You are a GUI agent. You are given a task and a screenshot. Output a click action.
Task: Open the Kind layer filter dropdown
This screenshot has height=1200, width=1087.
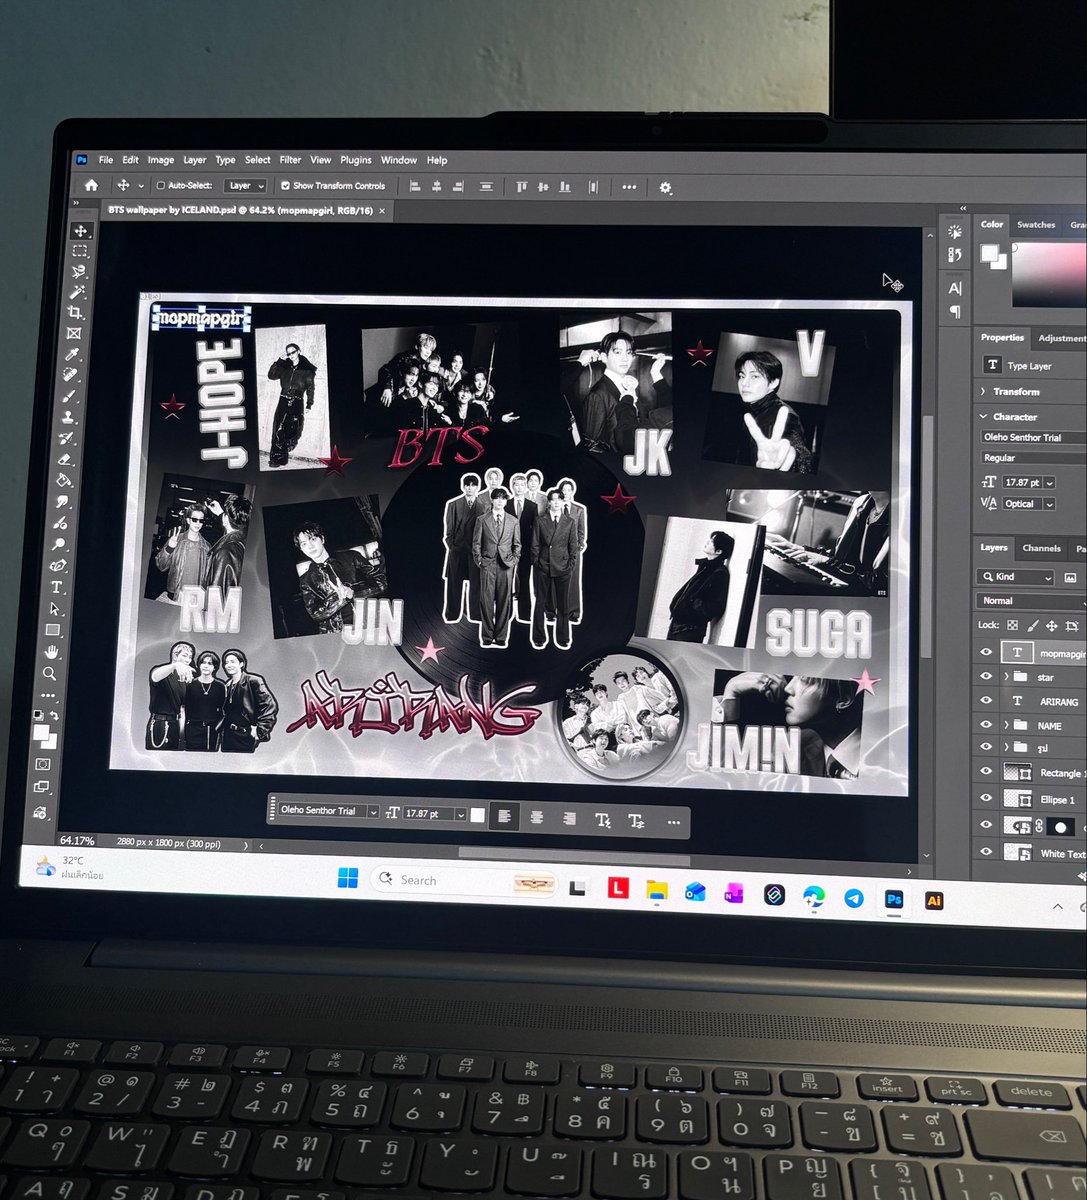(x=1016, y=577)
